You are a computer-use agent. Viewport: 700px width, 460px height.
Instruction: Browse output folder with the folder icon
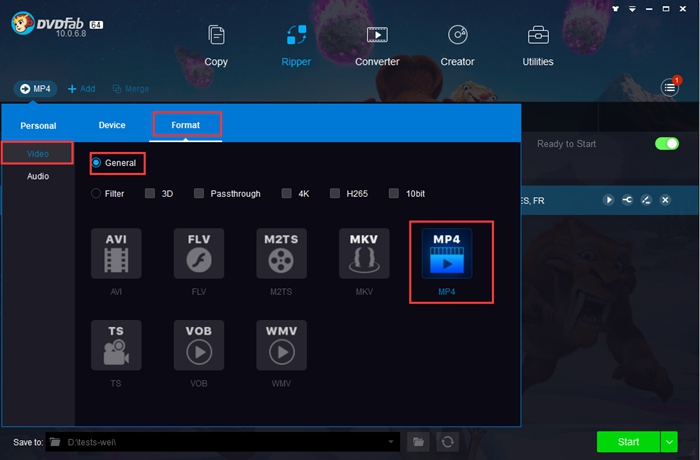(418, 442)
